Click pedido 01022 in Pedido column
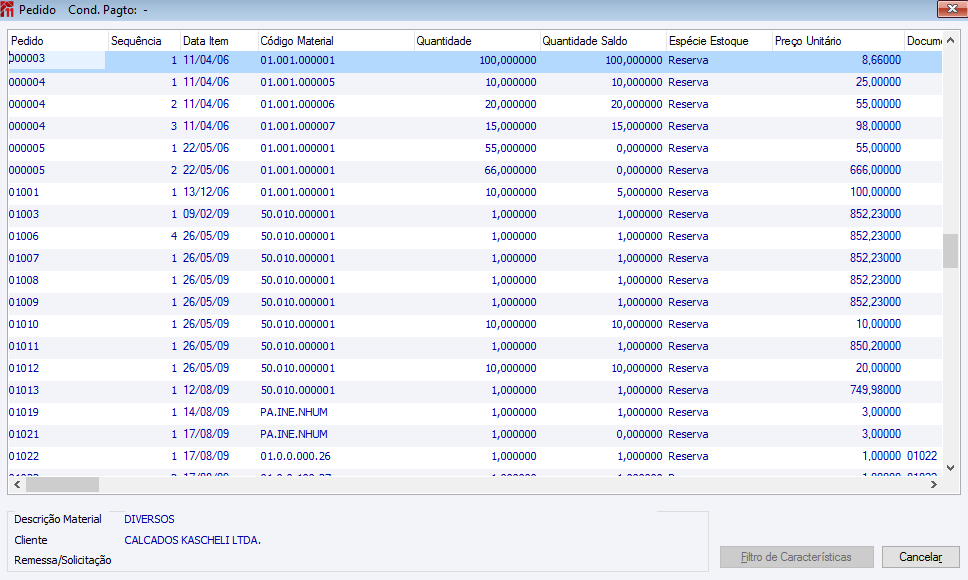 (x=23, y=456)
